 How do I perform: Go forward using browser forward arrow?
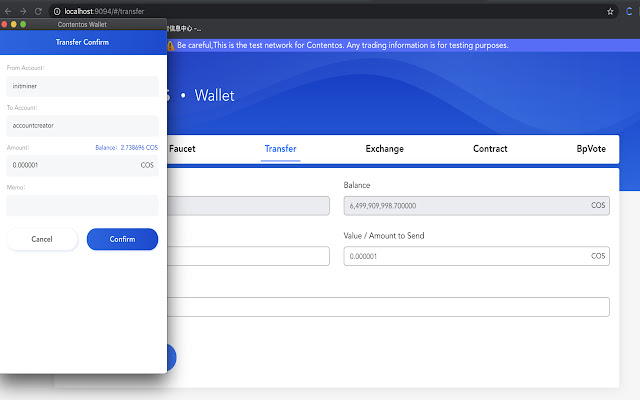coord(23,11)
